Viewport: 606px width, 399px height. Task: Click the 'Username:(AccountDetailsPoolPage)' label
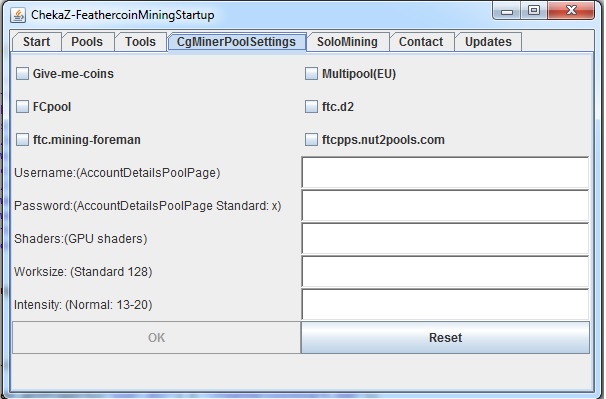coord(117,172)
